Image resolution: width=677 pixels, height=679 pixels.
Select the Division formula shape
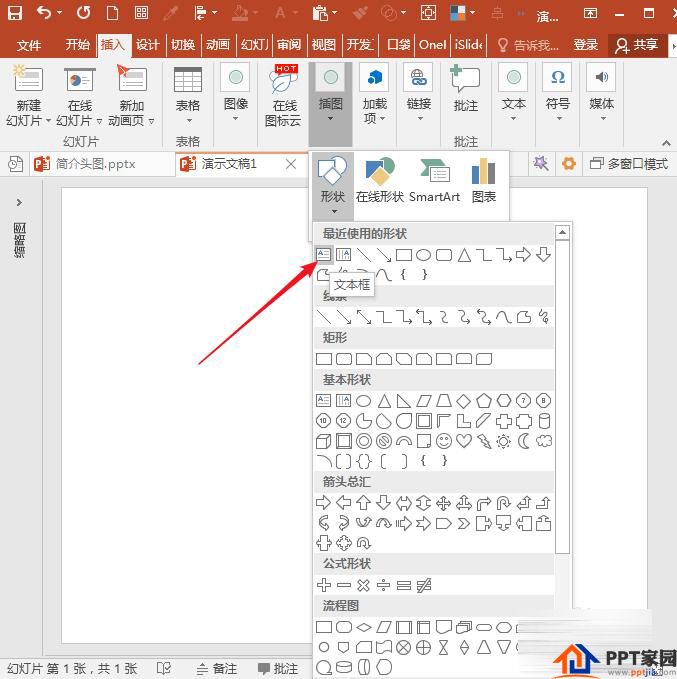pos(383,585)
